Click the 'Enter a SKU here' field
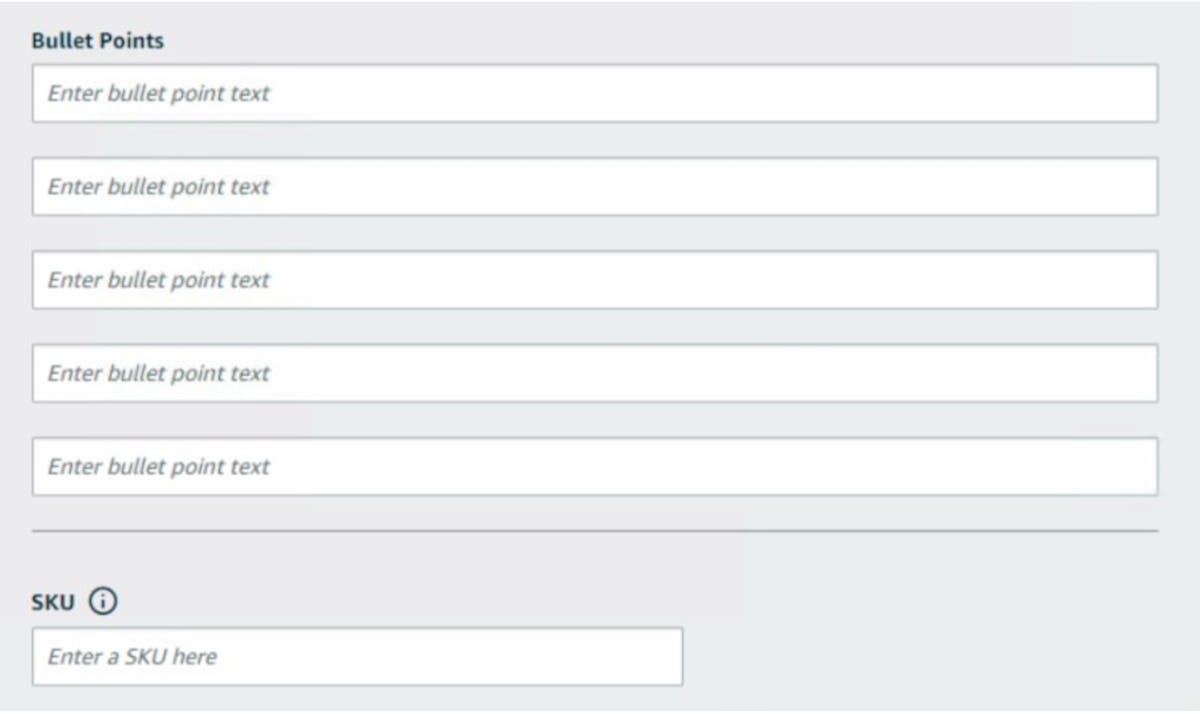Image resolution: width=1200 pixels, height=714 pixels. point(357,657)
